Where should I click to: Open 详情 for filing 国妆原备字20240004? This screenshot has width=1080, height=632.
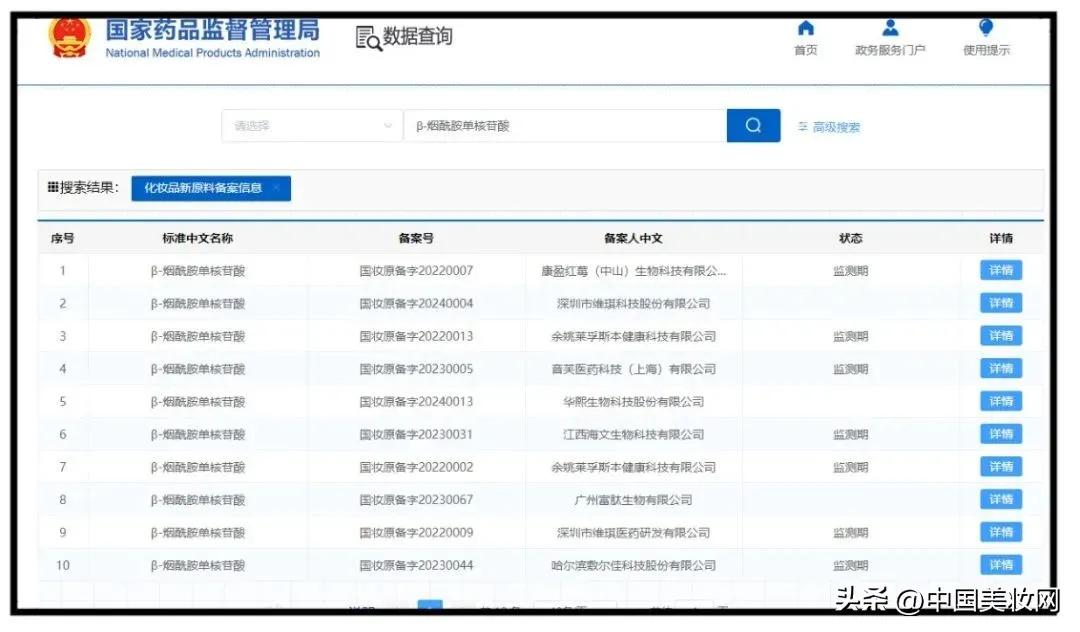[x=1001, y=303]
